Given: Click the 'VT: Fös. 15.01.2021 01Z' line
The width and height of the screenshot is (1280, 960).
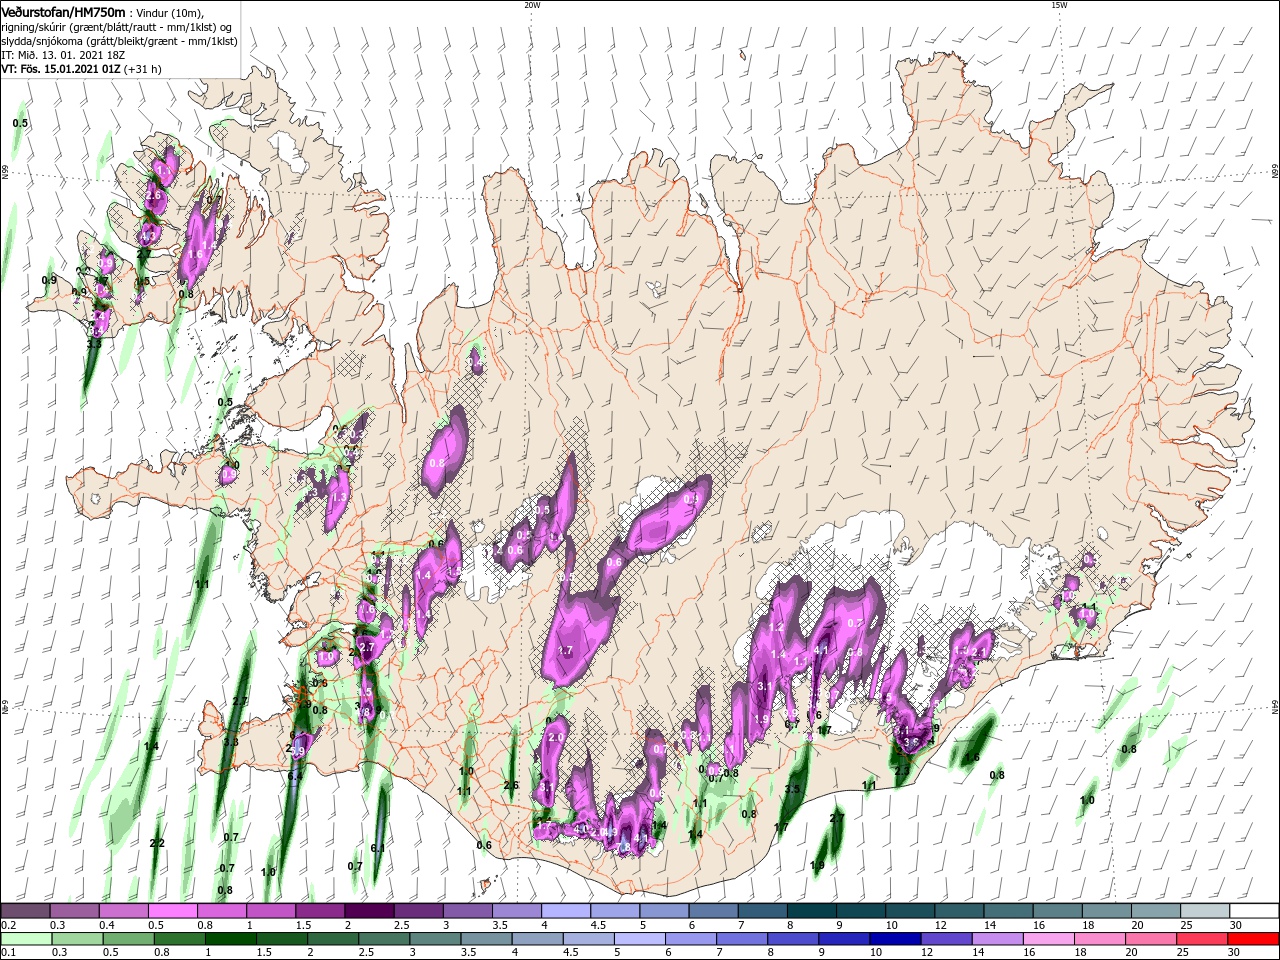Looking at the screenshot, I should (61, 69).
